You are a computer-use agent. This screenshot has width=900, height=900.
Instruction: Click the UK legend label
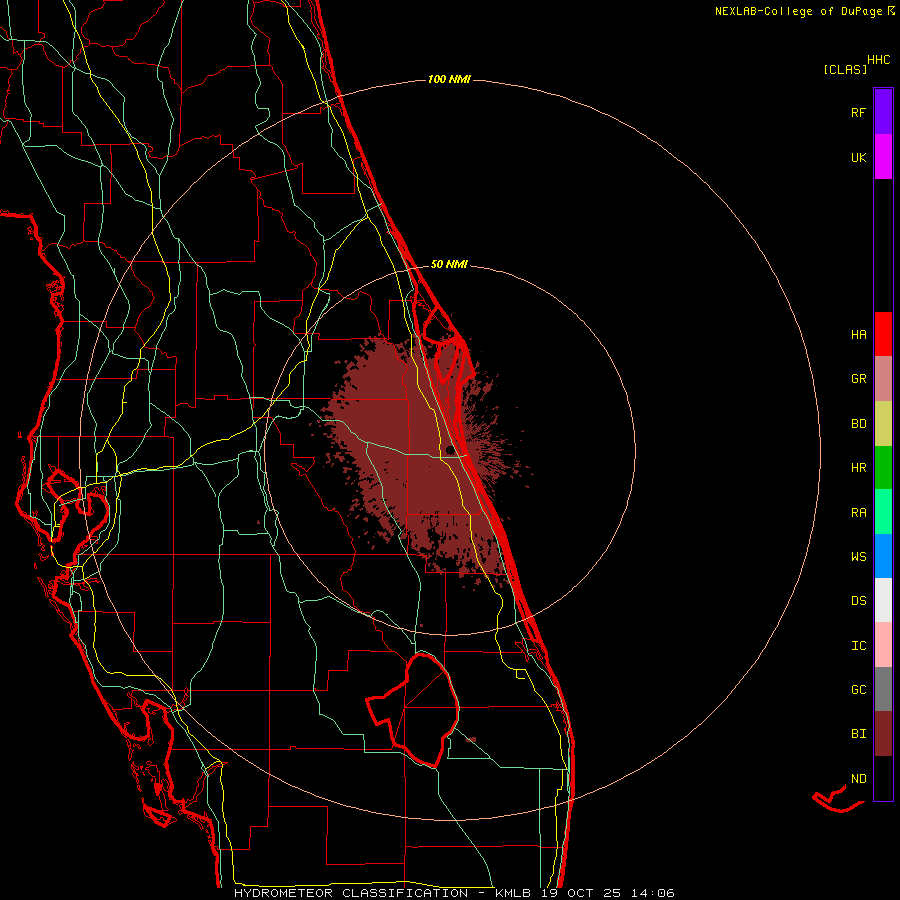[x=858, y=157]
